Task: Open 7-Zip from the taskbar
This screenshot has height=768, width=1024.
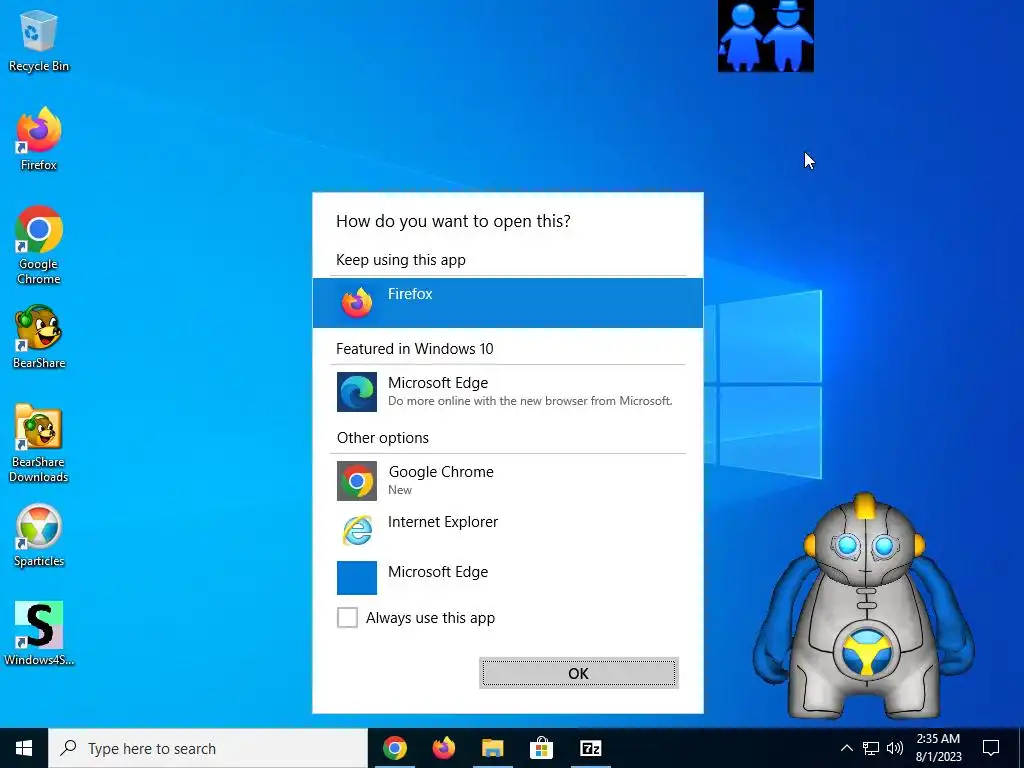Action: [590, 748]
